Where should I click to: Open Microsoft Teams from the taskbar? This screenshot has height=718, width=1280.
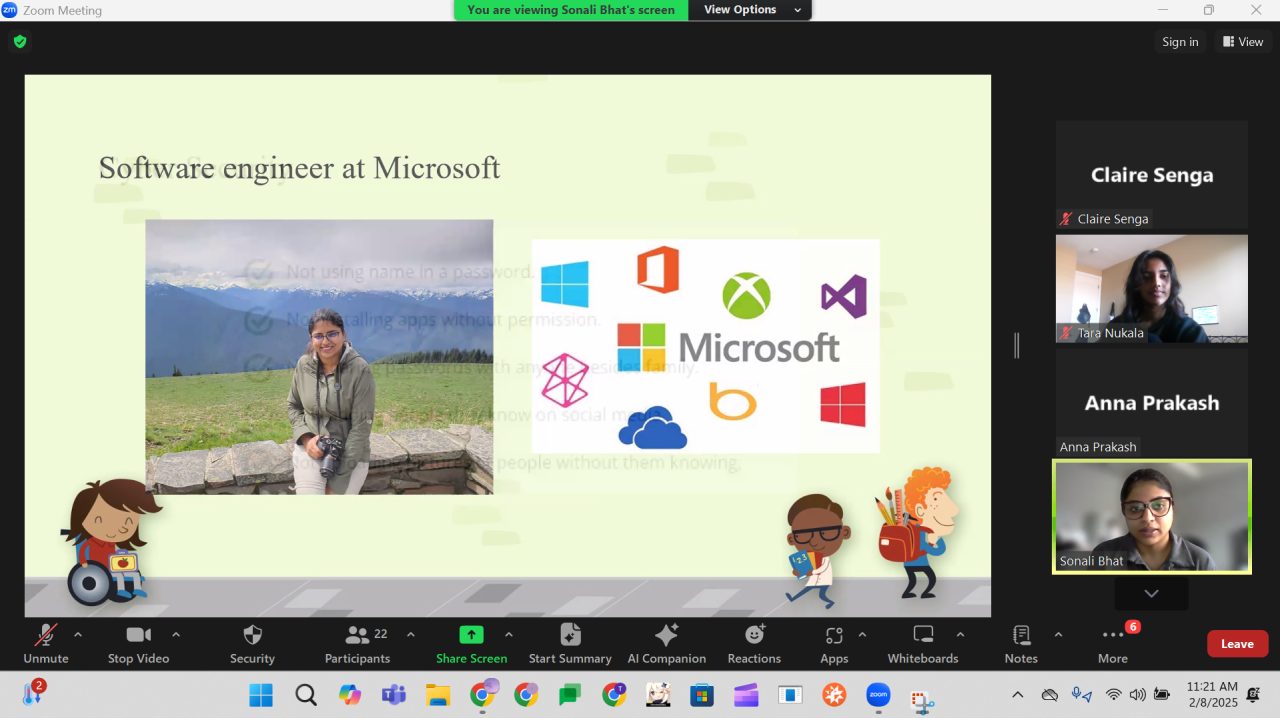coord(393,694)
